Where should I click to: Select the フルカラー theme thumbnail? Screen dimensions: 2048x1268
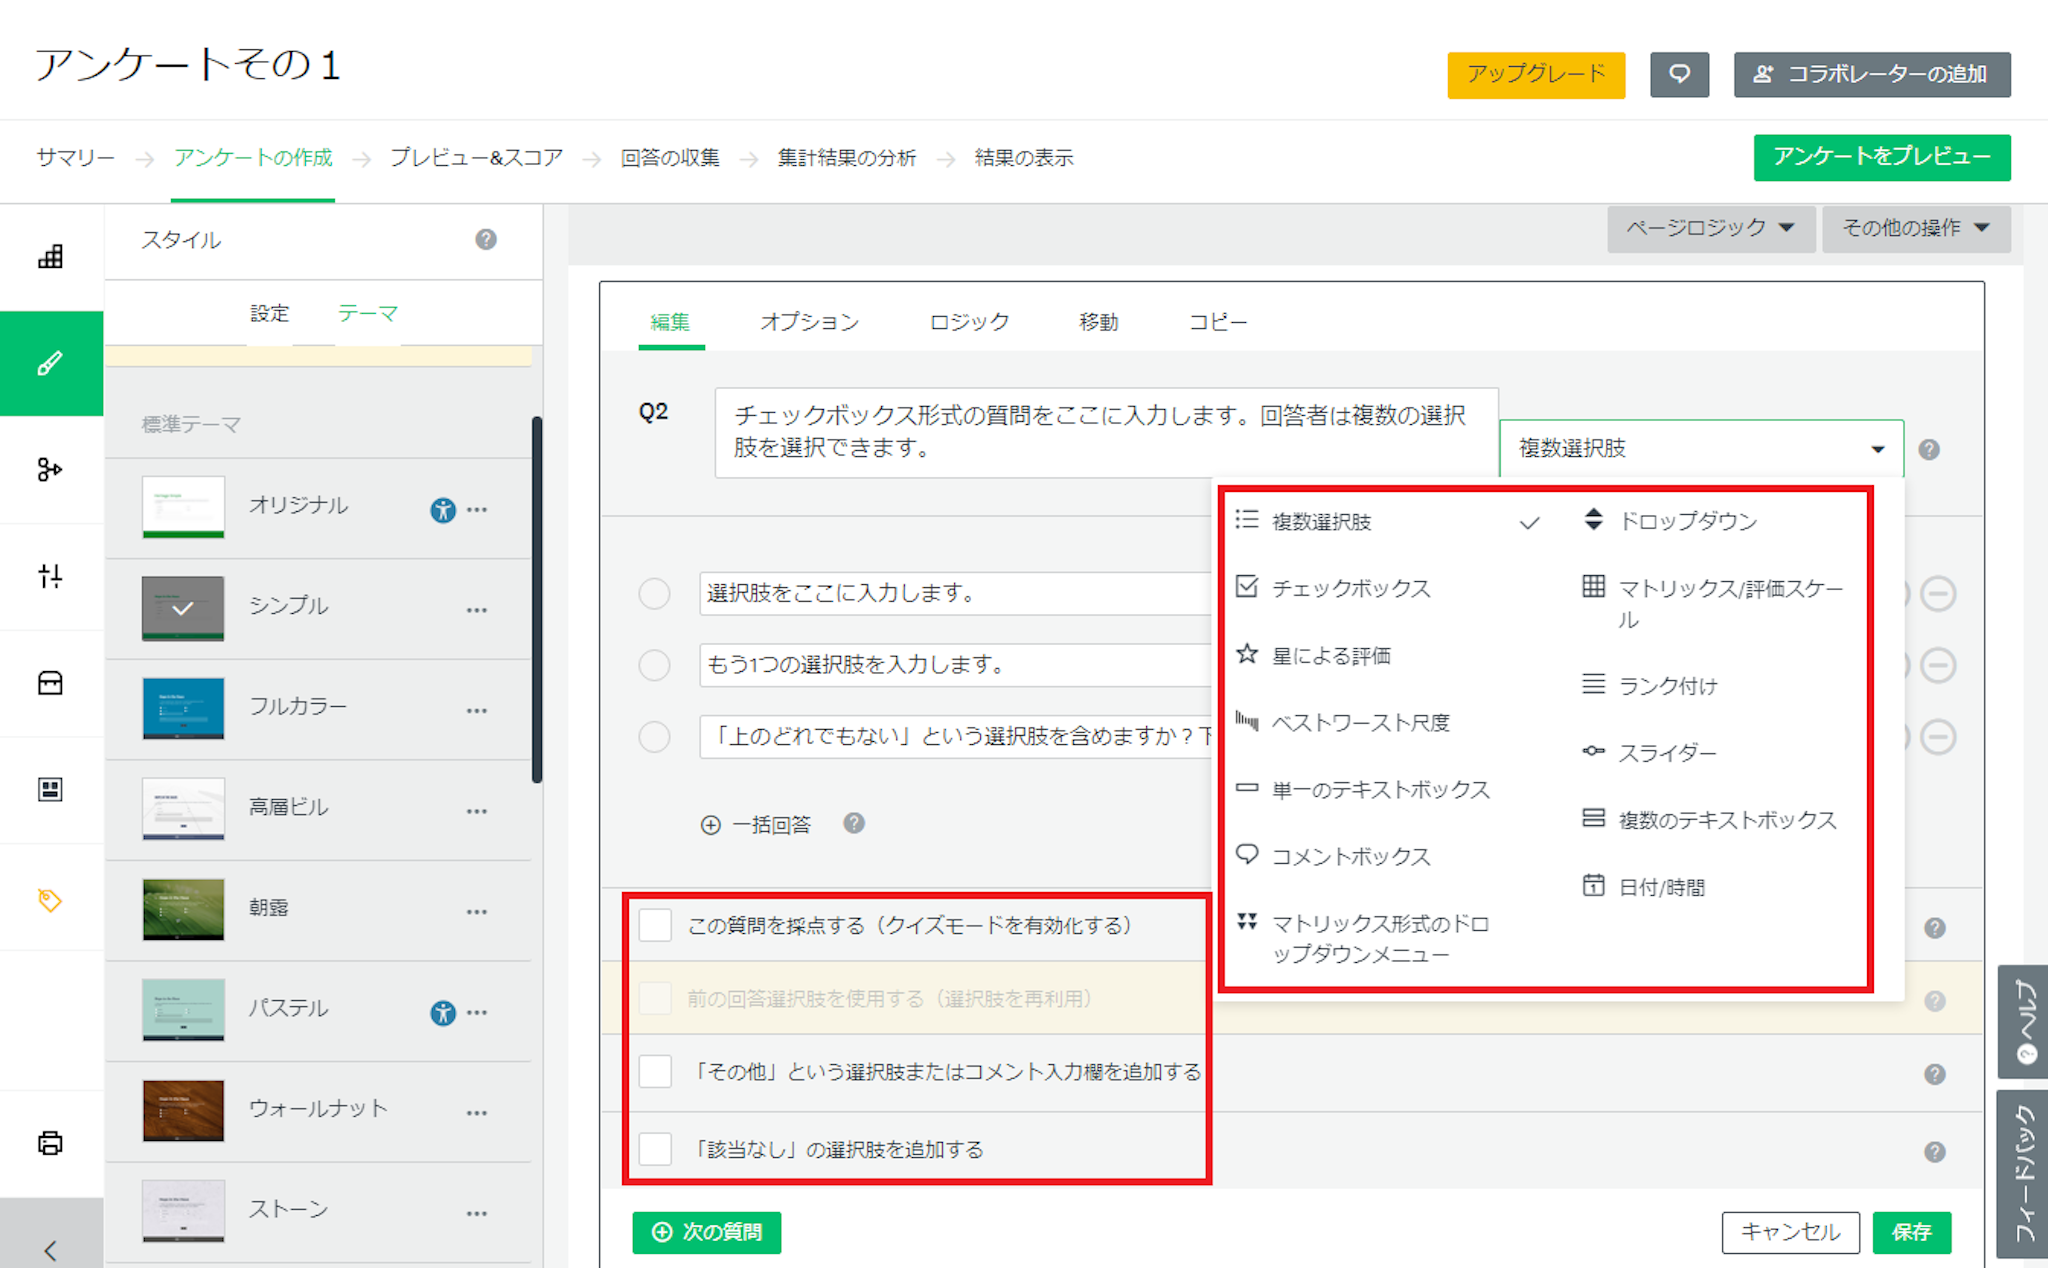click(x=183, y=707)
